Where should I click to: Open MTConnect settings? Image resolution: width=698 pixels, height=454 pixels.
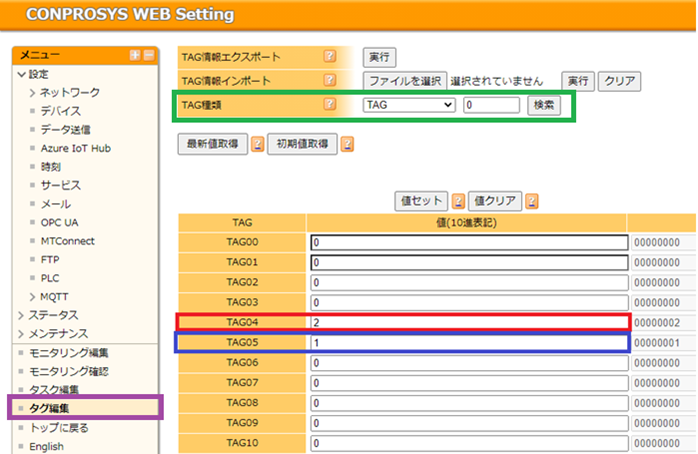[68, 241]
